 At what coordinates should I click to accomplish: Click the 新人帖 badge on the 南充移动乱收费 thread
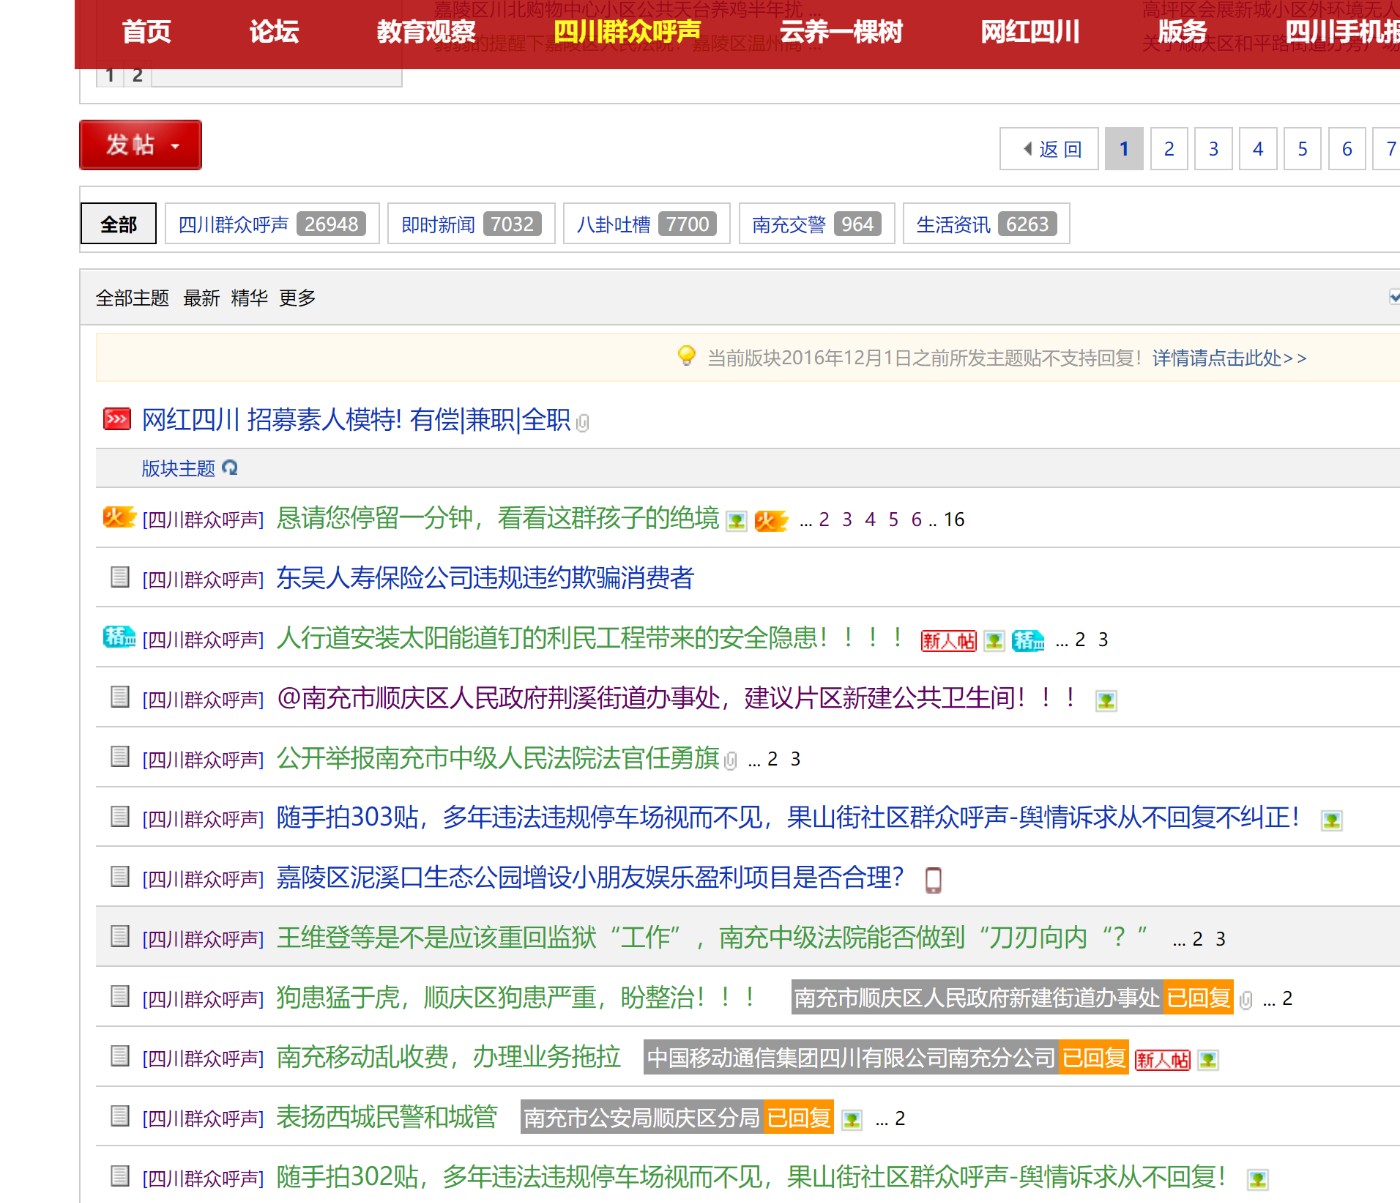click(x=1163, y=1060)
